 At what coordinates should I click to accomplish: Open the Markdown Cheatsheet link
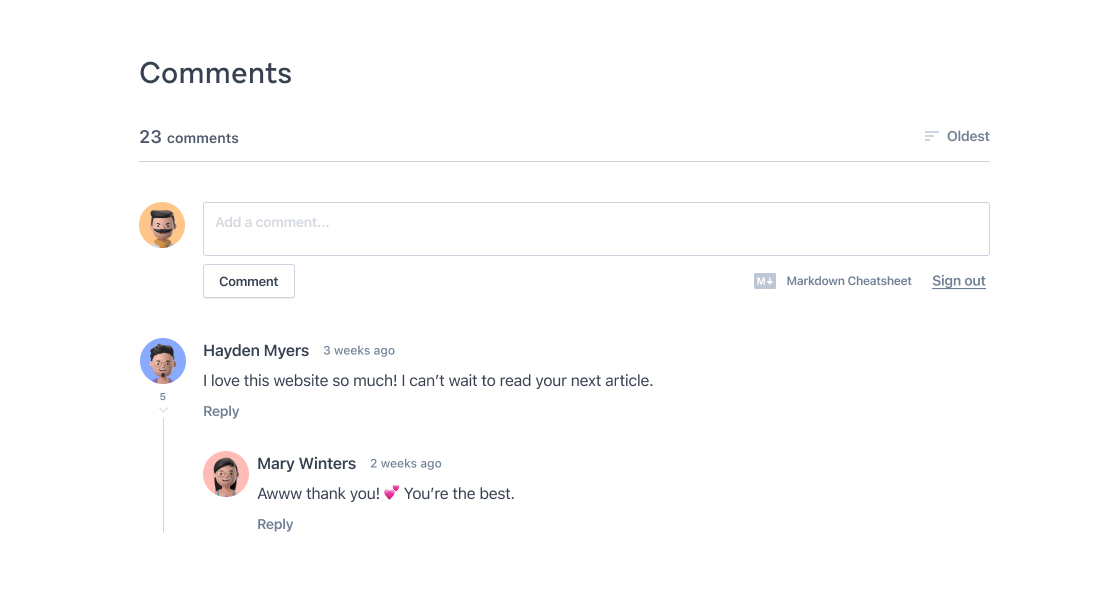[849, 281]
